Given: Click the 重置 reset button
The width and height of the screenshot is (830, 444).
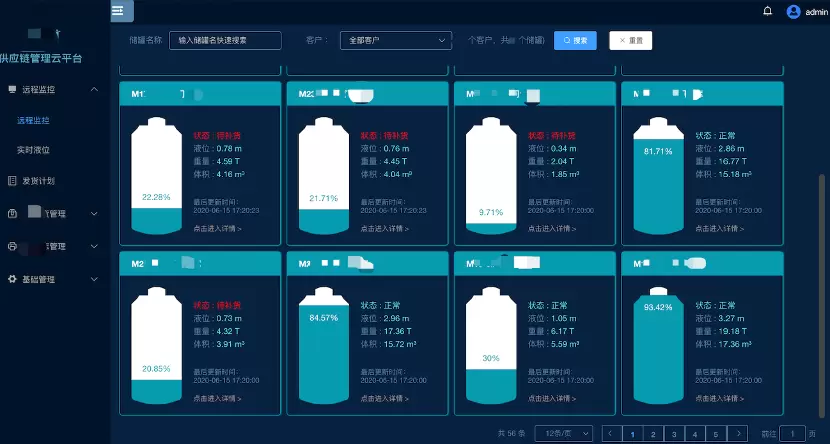Looking at the screenshot, I should 631,41.
